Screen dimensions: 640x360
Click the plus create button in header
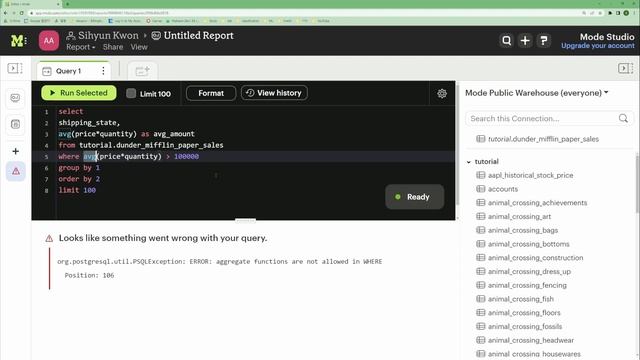tap(525, 40)
